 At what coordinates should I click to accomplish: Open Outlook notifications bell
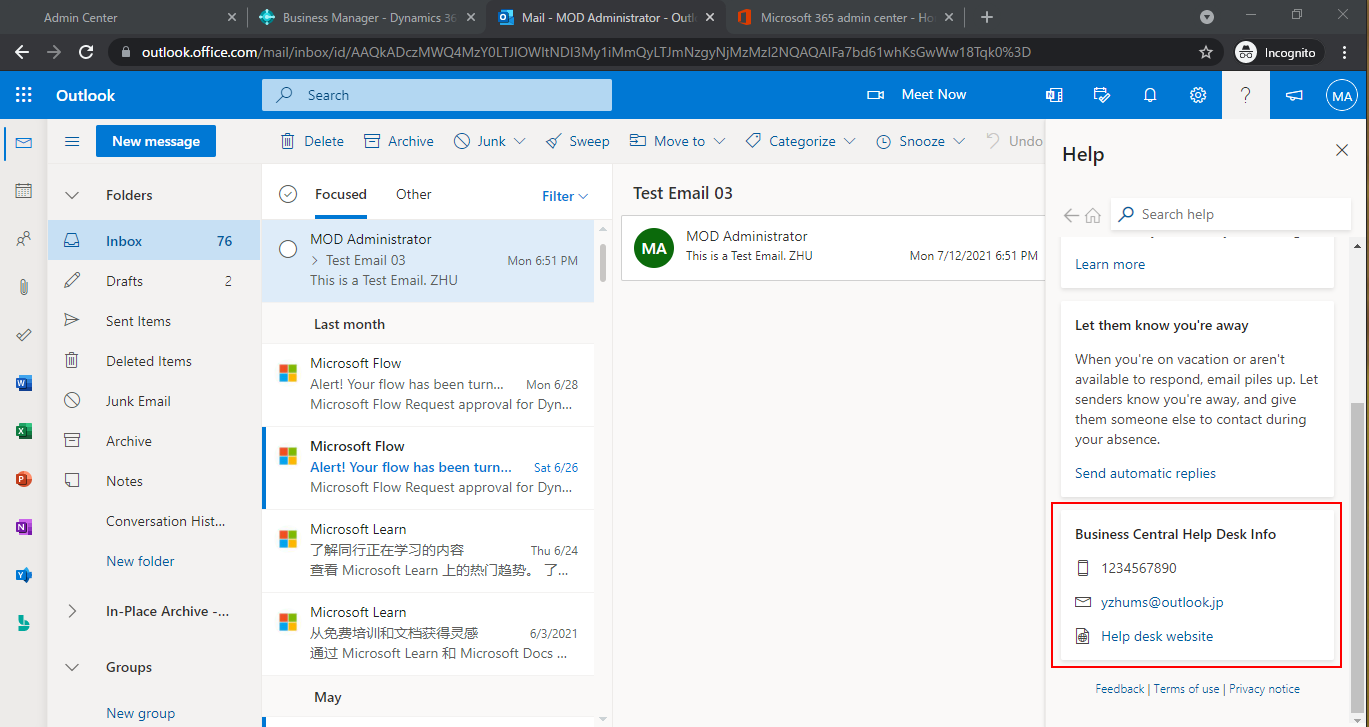coord(1150,94)
